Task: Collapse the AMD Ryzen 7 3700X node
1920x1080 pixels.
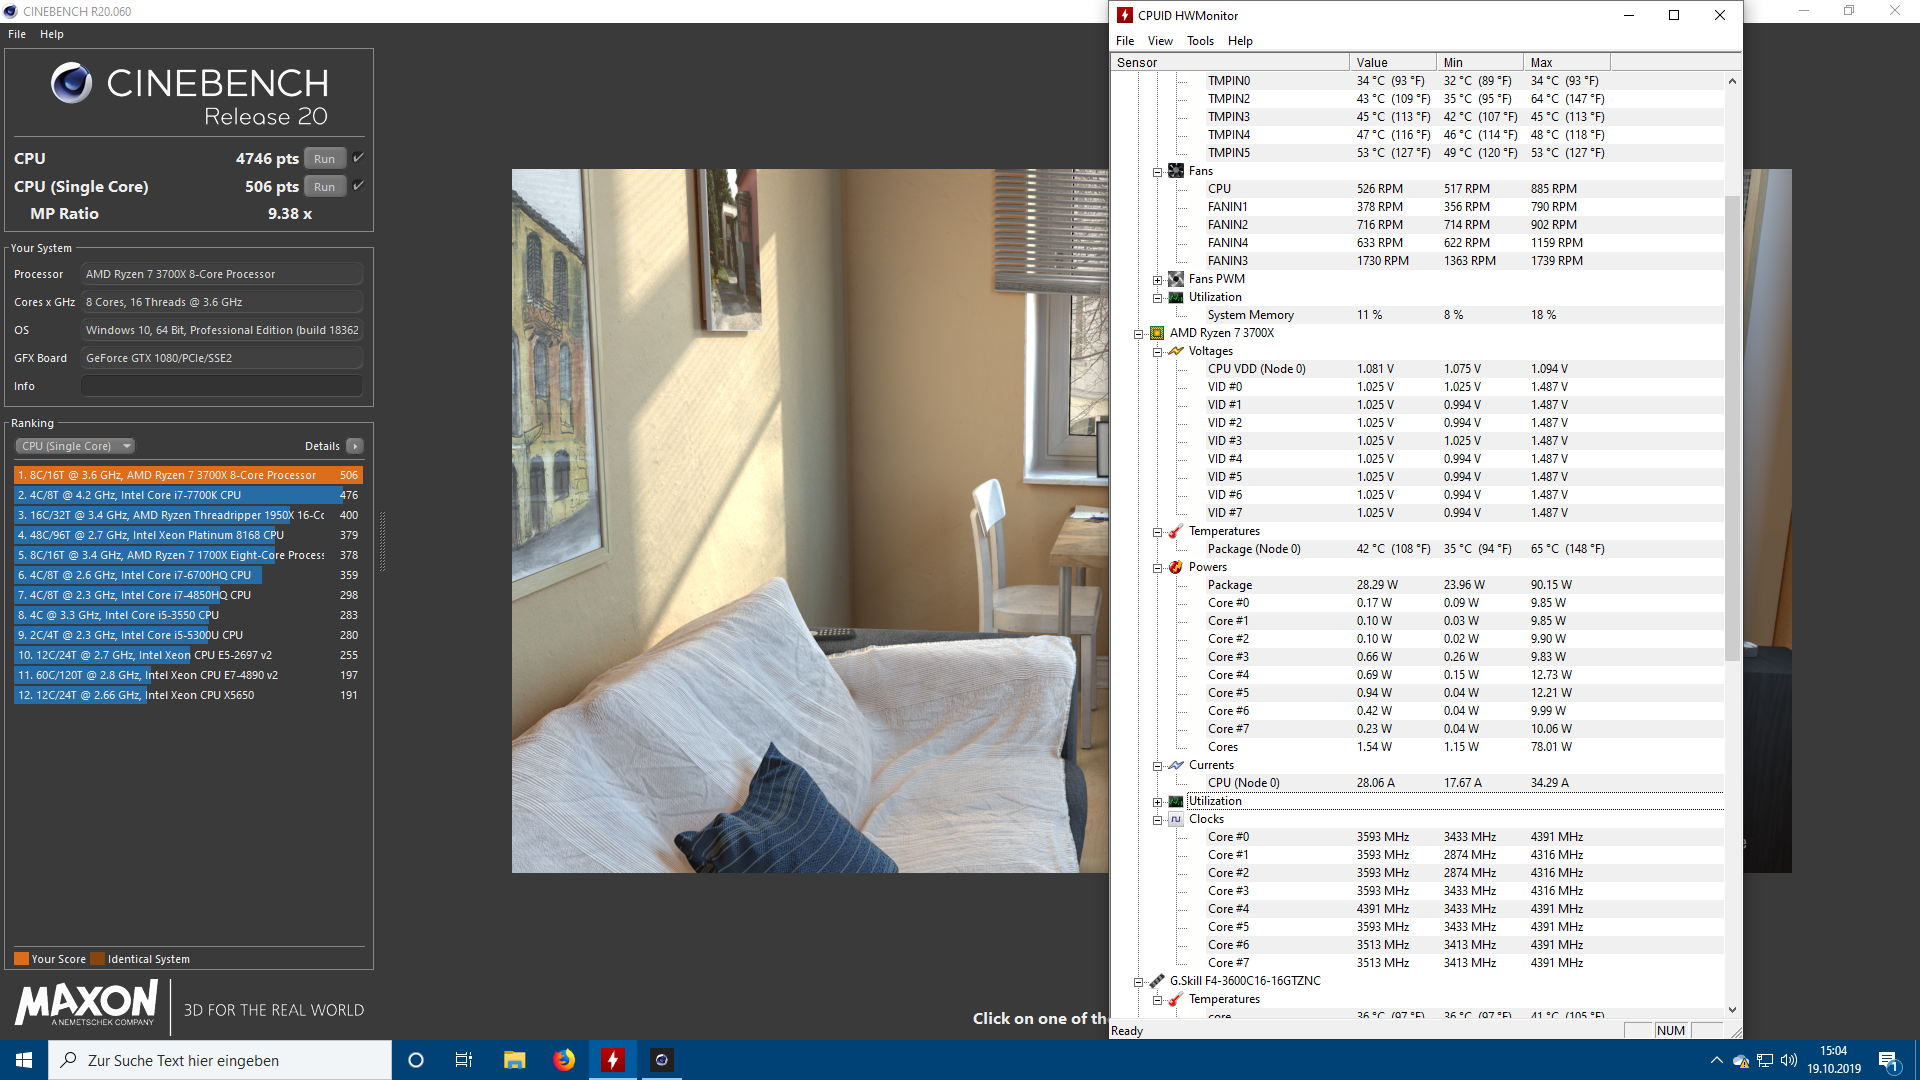Action: pos(1139,334)
